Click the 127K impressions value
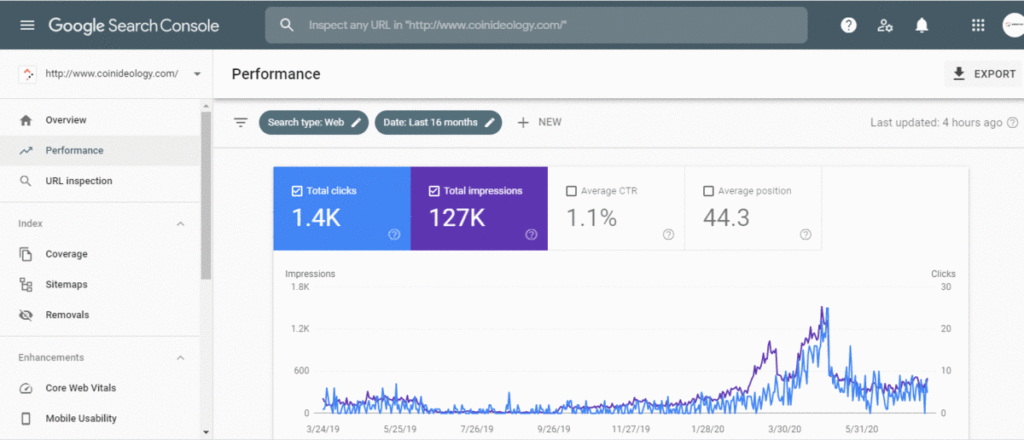 tap(457, 218)
